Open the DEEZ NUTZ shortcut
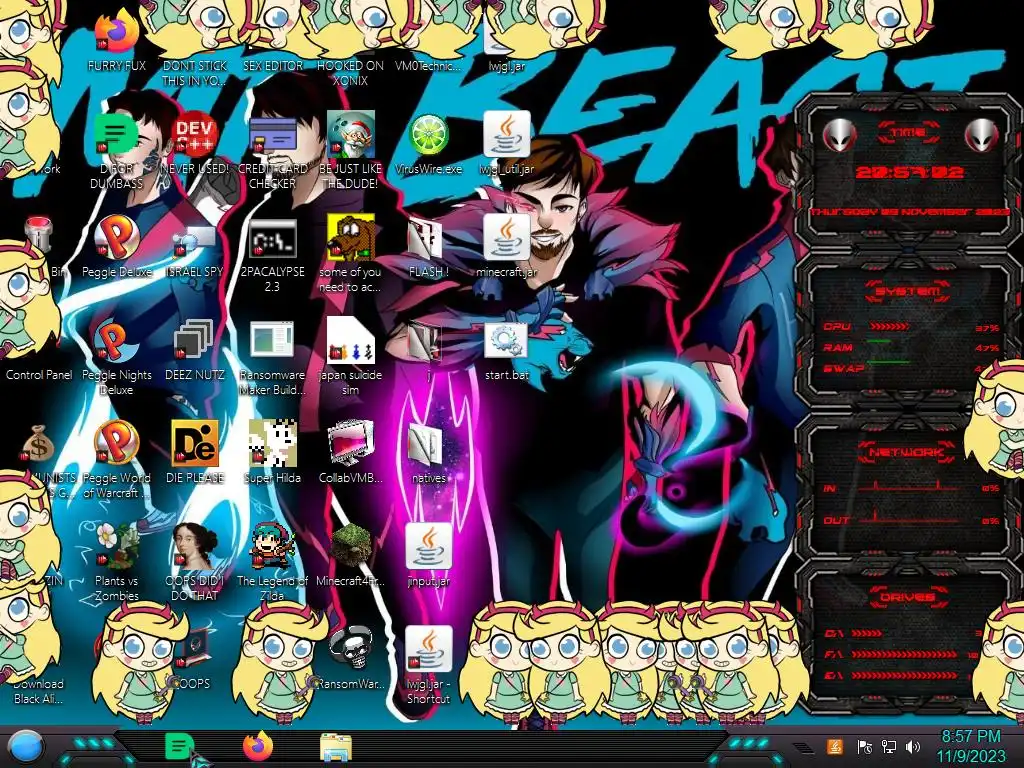This screenshot has height=768, width=1024. 195,341
